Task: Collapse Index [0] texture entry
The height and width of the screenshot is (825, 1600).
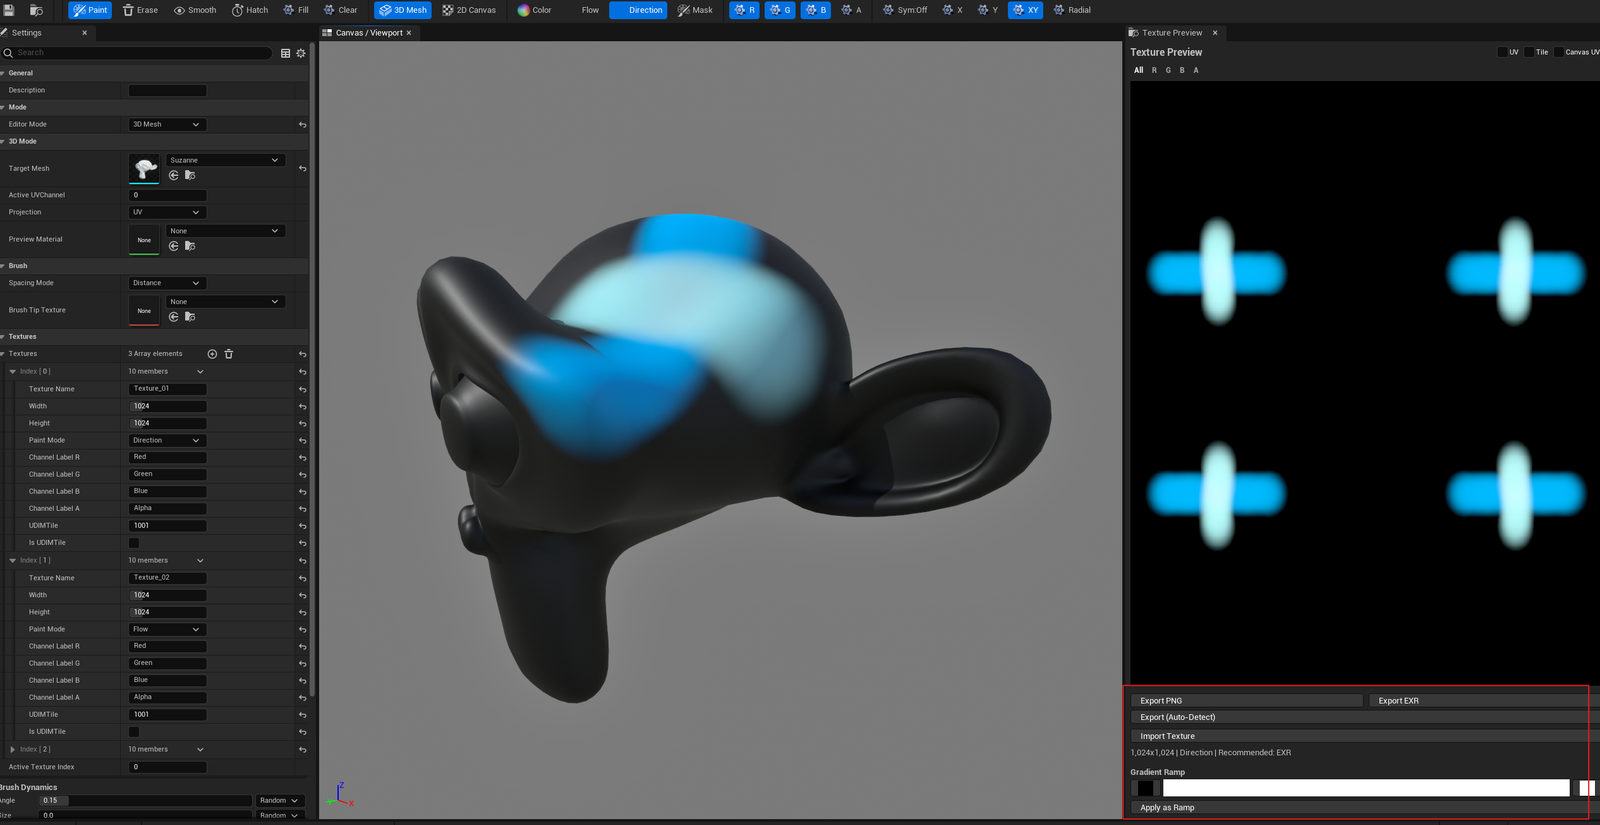Action: (13, 372)
